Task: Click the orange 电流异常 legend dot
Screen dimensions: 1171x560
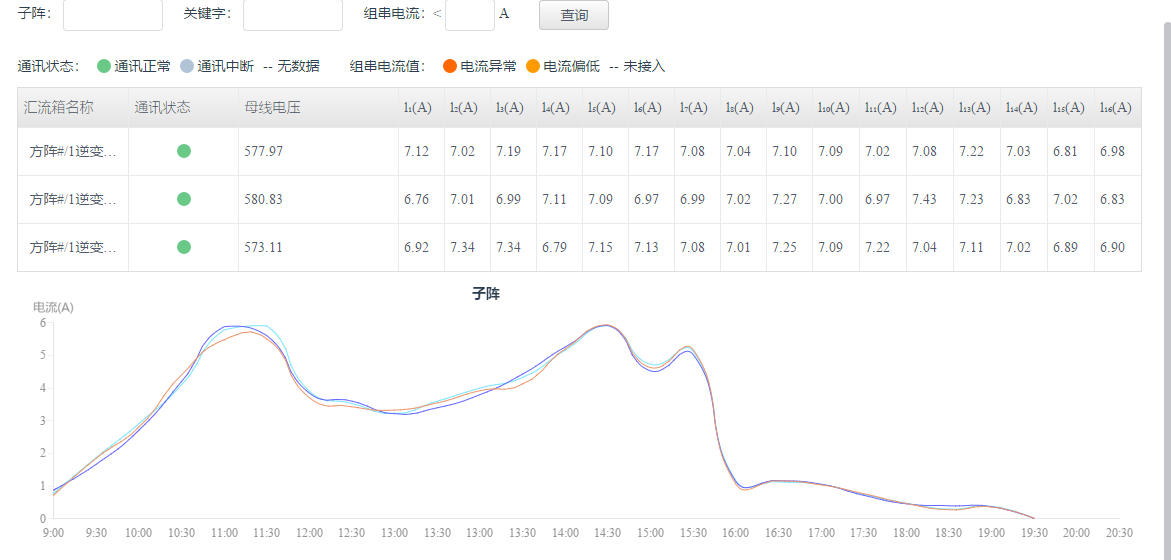Action: tap(450, 66)
